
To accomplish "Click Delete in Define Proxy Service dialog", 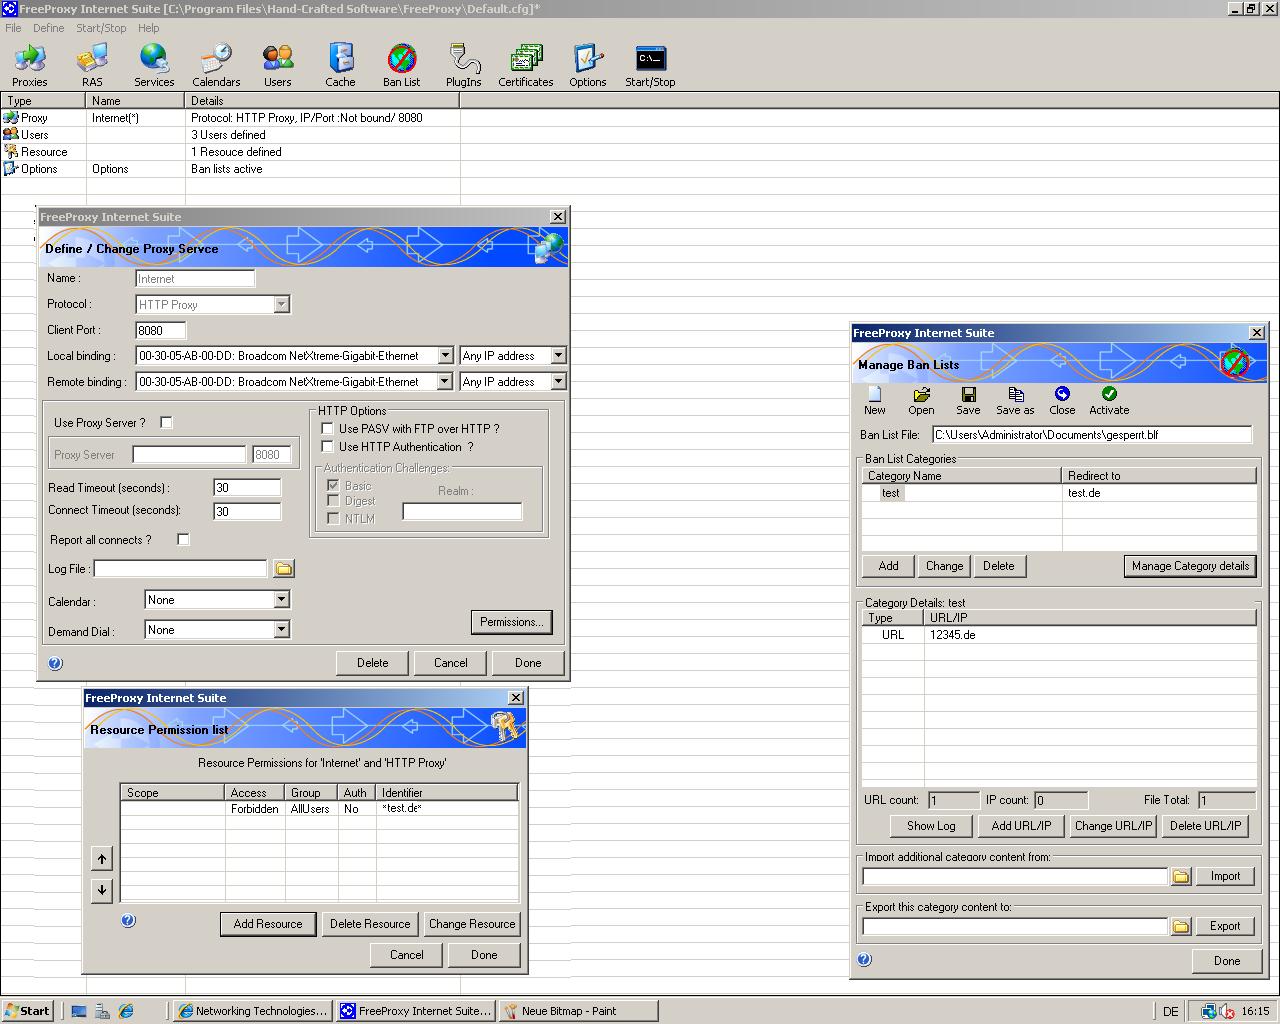I will [x=373, y=663].
